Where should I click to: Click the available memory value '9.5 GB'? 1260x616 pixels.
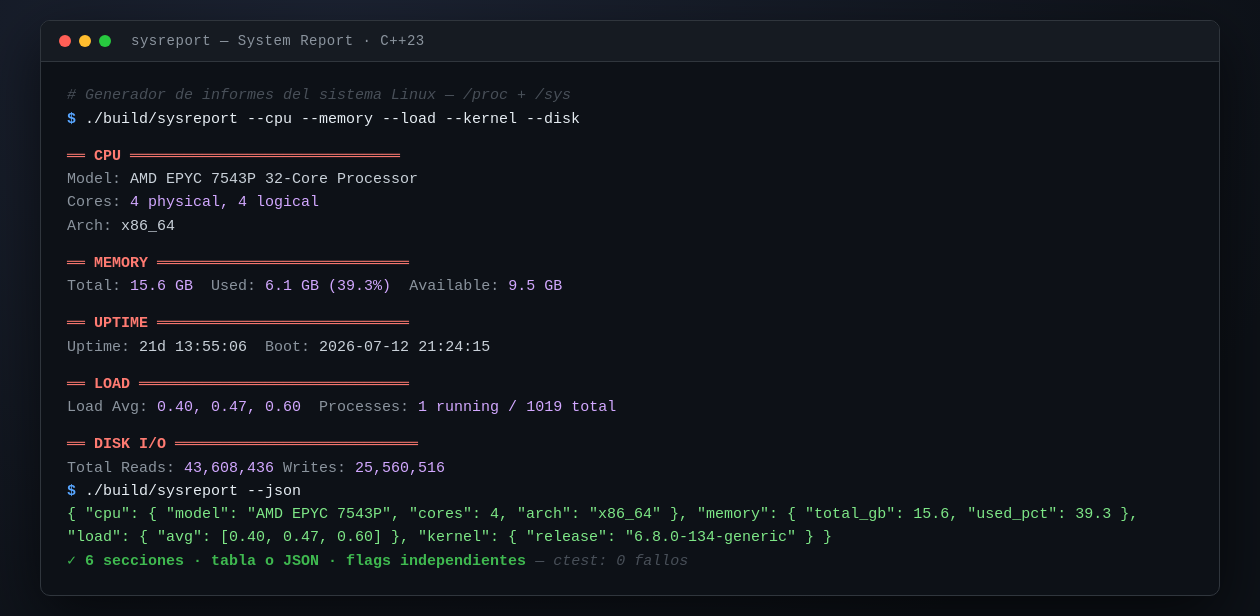[535, 286]
